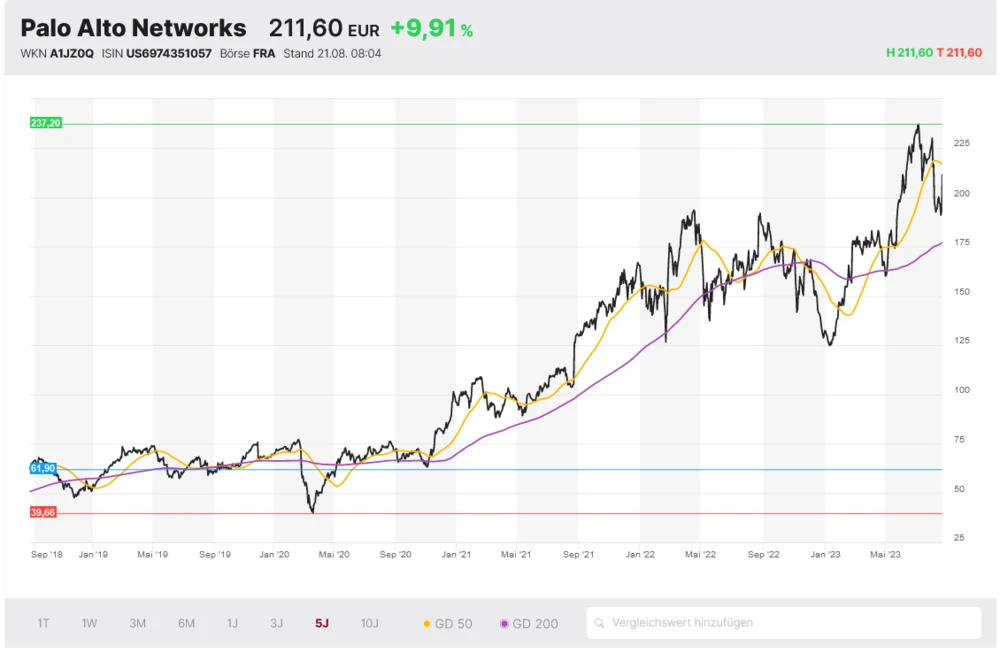Click the red 39,66 low marker
The height and width of the screenshot is (653, 1000).
pos(43,512)
